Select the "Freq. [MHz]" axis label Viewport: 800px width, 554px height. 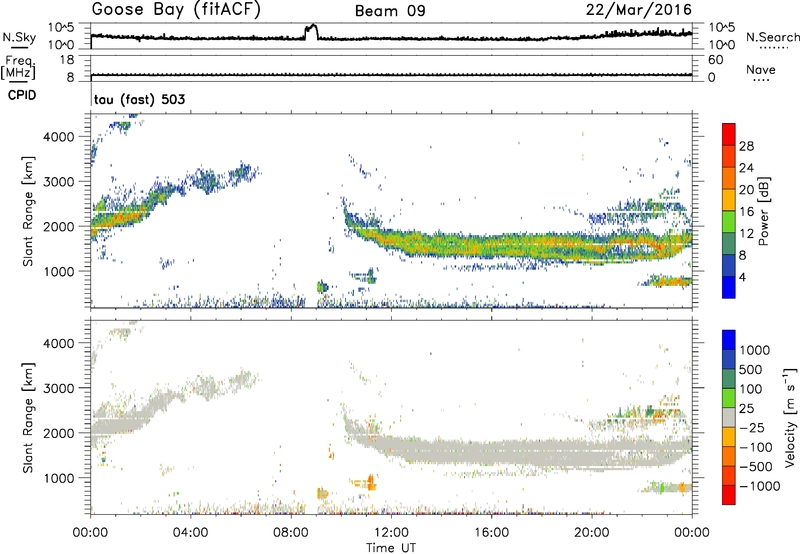(x=18, y=67)
